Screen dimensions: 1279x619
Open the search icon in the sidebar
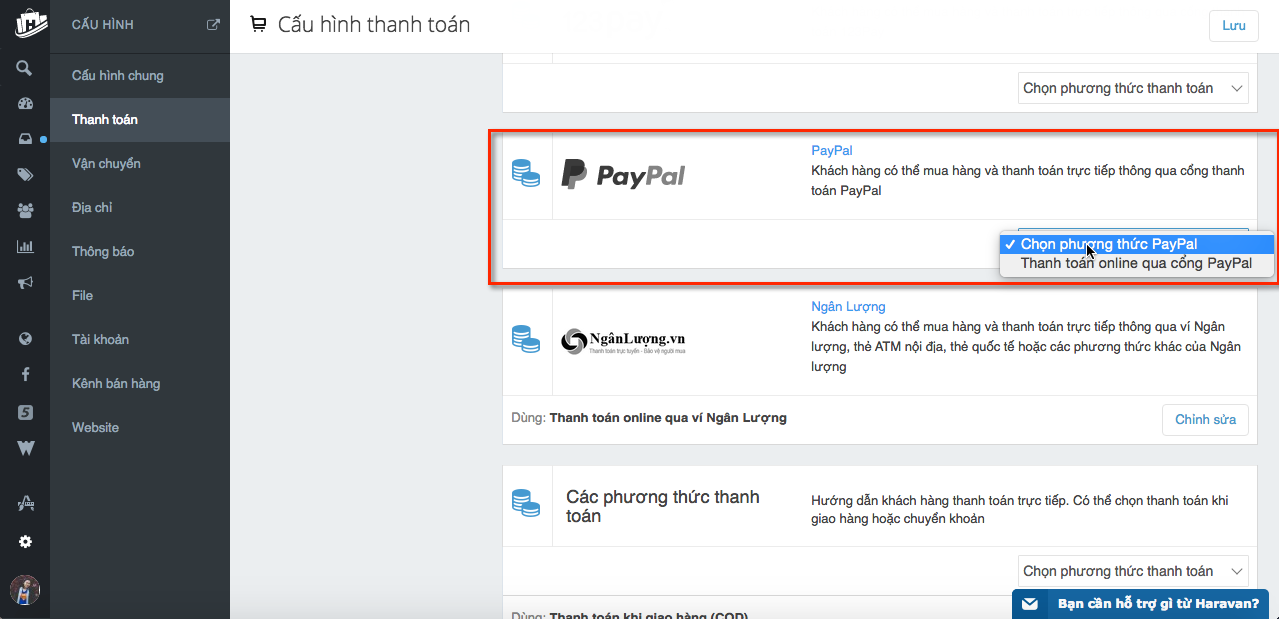coord(25,68)
